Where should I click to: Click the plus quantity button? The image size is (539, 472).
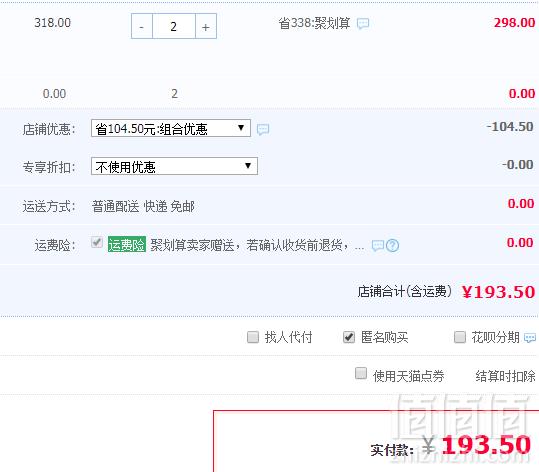206,26
